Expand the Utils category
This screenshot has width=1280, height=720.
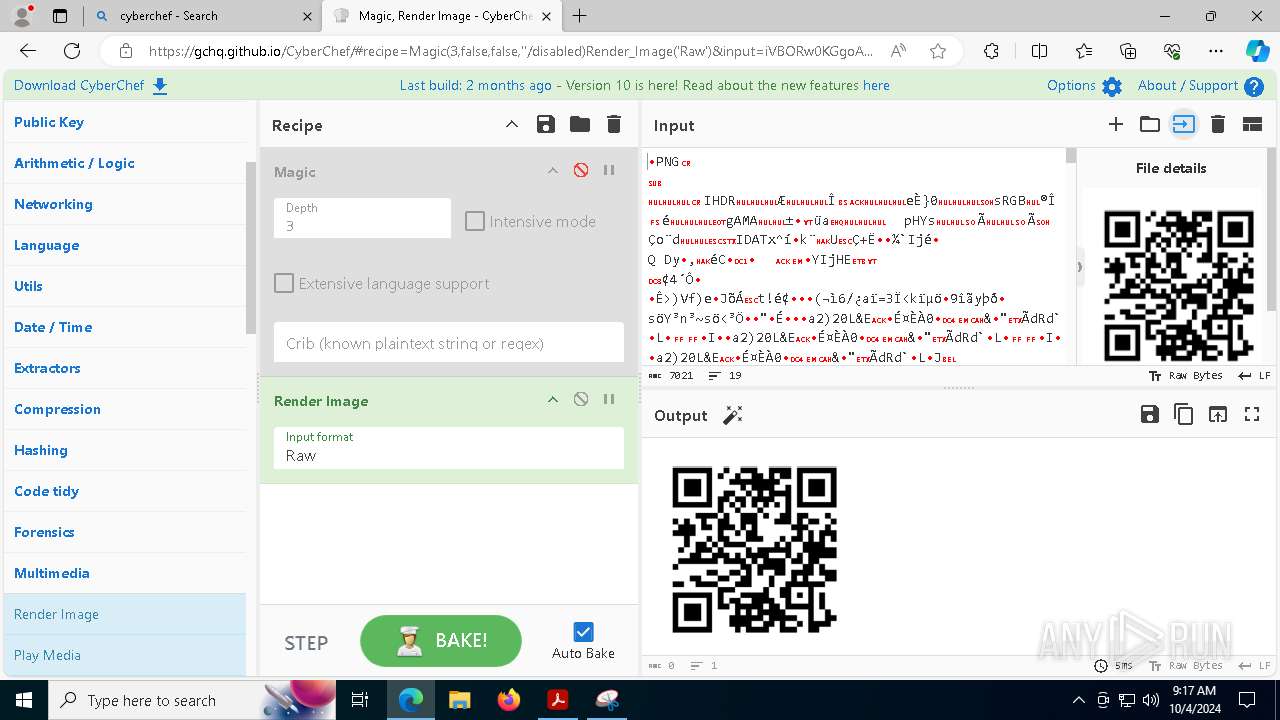(125, 286)
